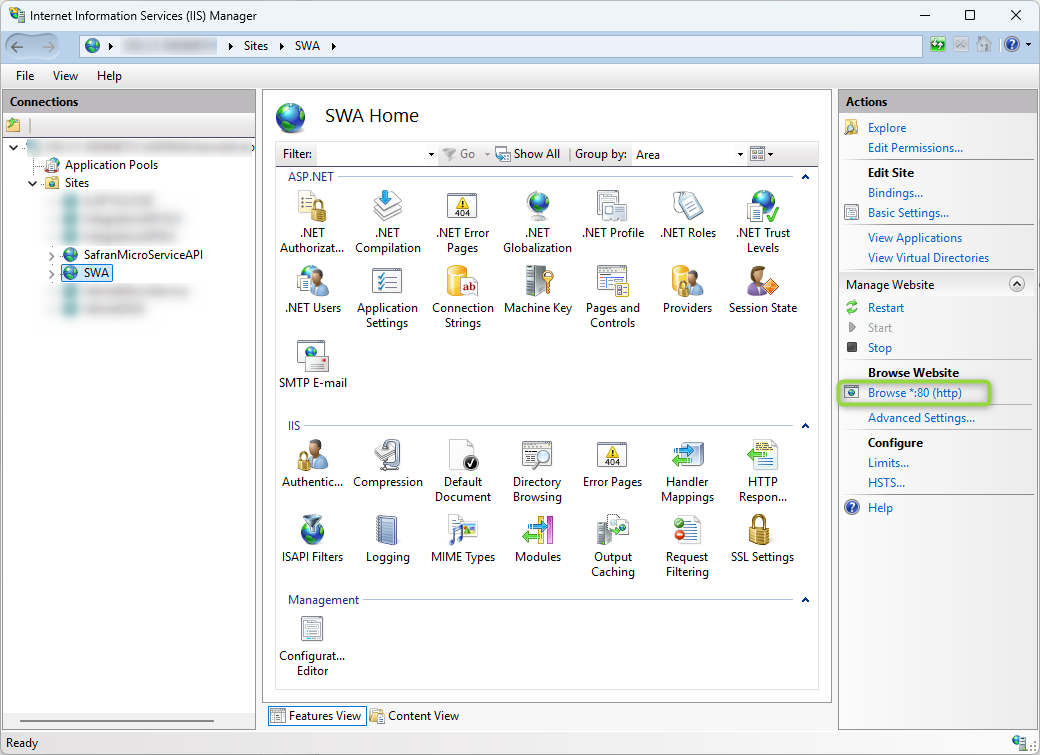
Task: Open Basic Settings... link
Action: (908, 213)
